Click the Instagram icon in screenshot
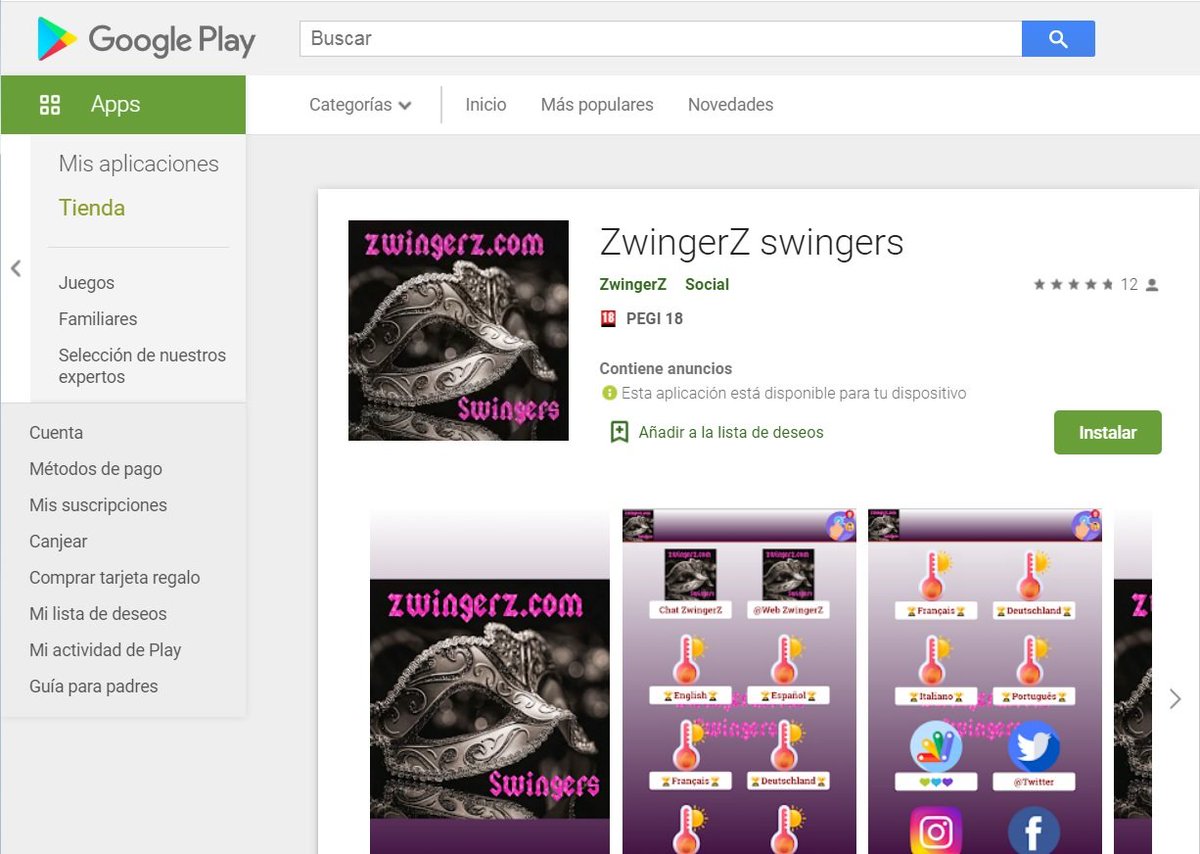1200x854 pixels. click(x=936, y=830)
